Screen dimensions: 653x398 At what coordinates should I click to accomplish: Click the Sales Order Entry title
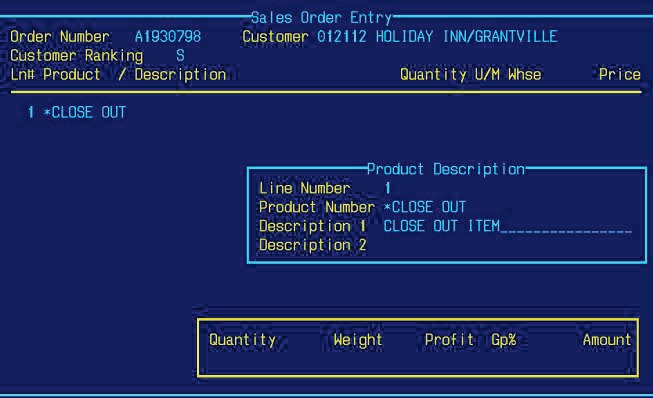point(321,18)
